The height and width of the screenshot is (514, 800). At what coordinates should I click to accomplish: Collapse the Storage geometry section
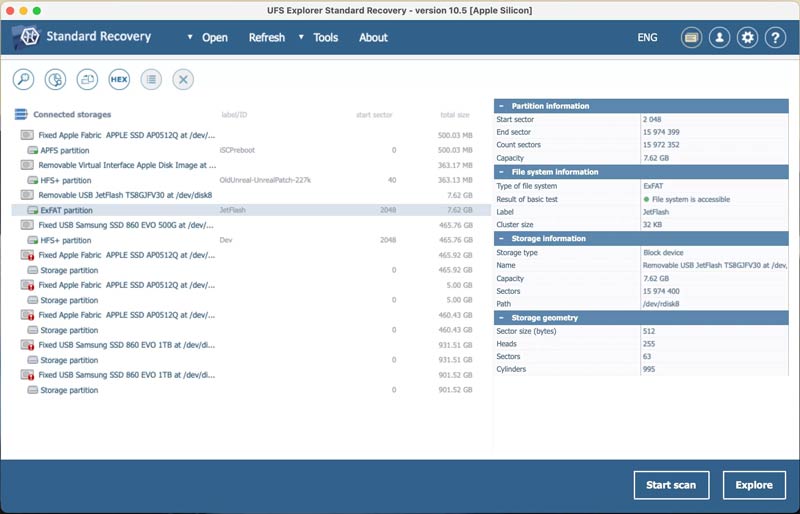click(x=501, y=318)
